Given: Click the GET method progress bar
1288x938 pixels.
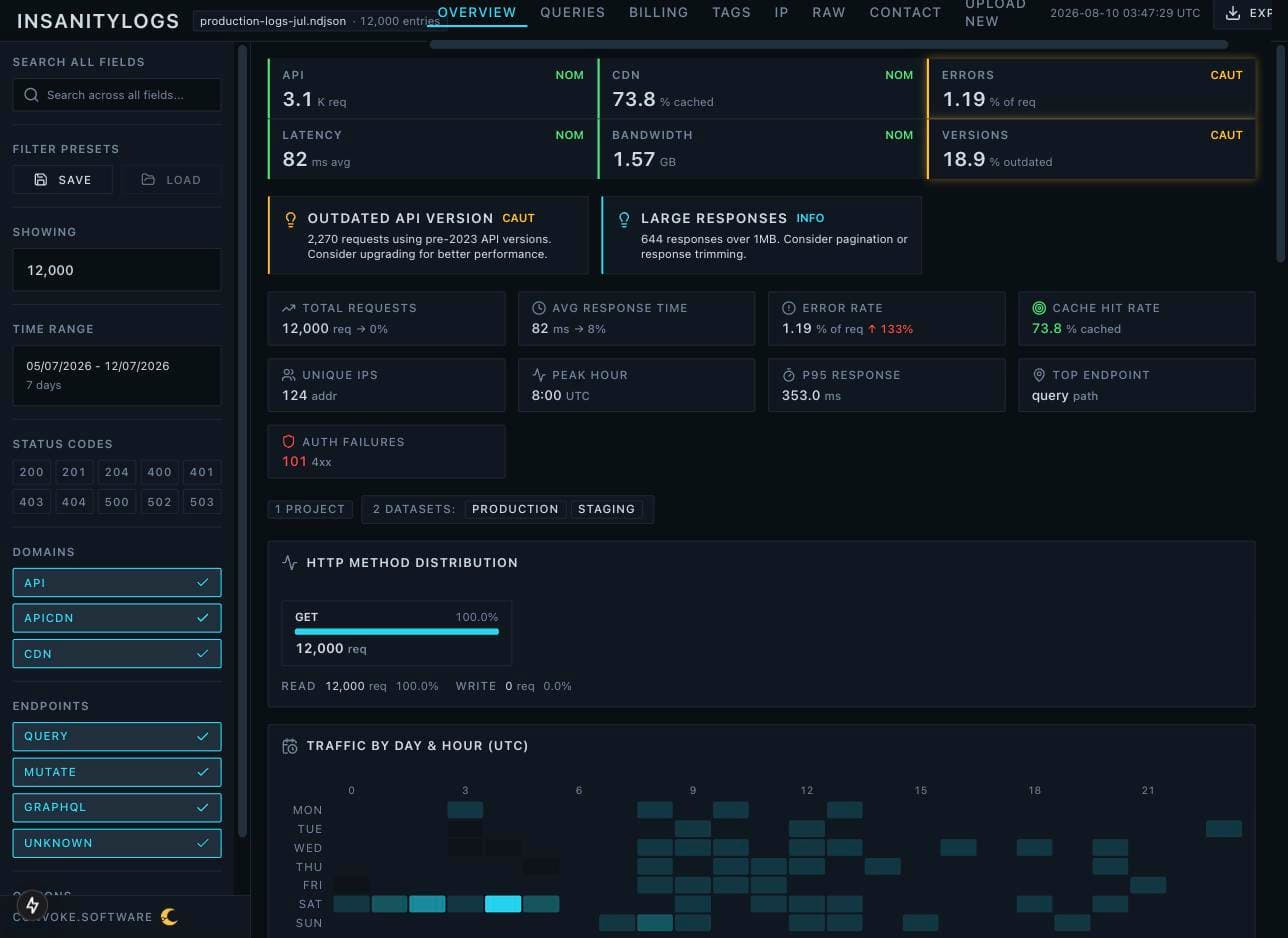Looking at the screenshot, I should click(x=397, y=632).
